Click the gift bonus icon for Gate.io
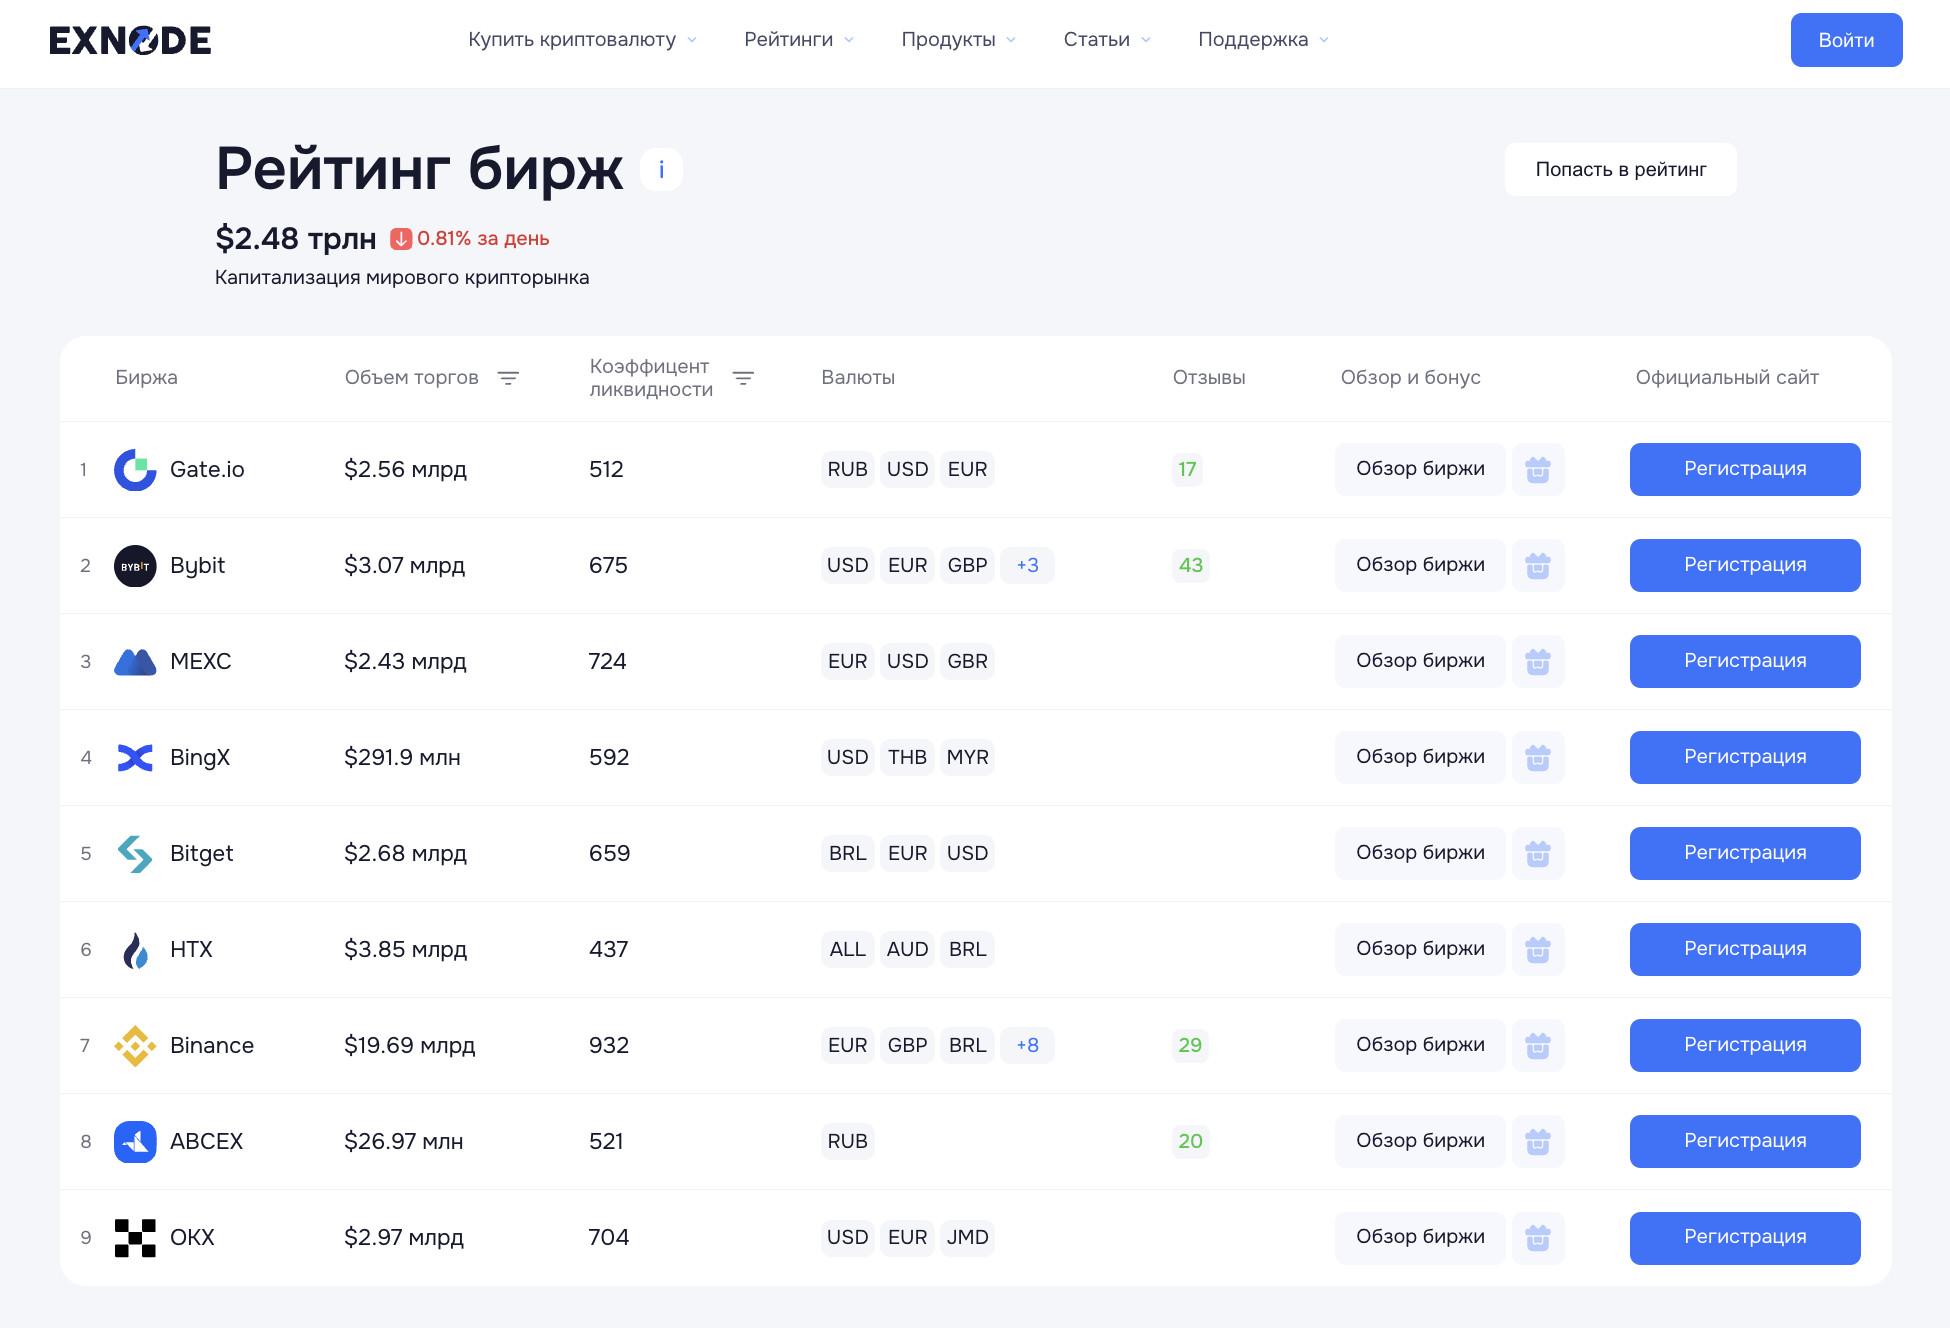Image resolution: width=1950 pixels, height=1328 pixels. (x=1537, y=469)
